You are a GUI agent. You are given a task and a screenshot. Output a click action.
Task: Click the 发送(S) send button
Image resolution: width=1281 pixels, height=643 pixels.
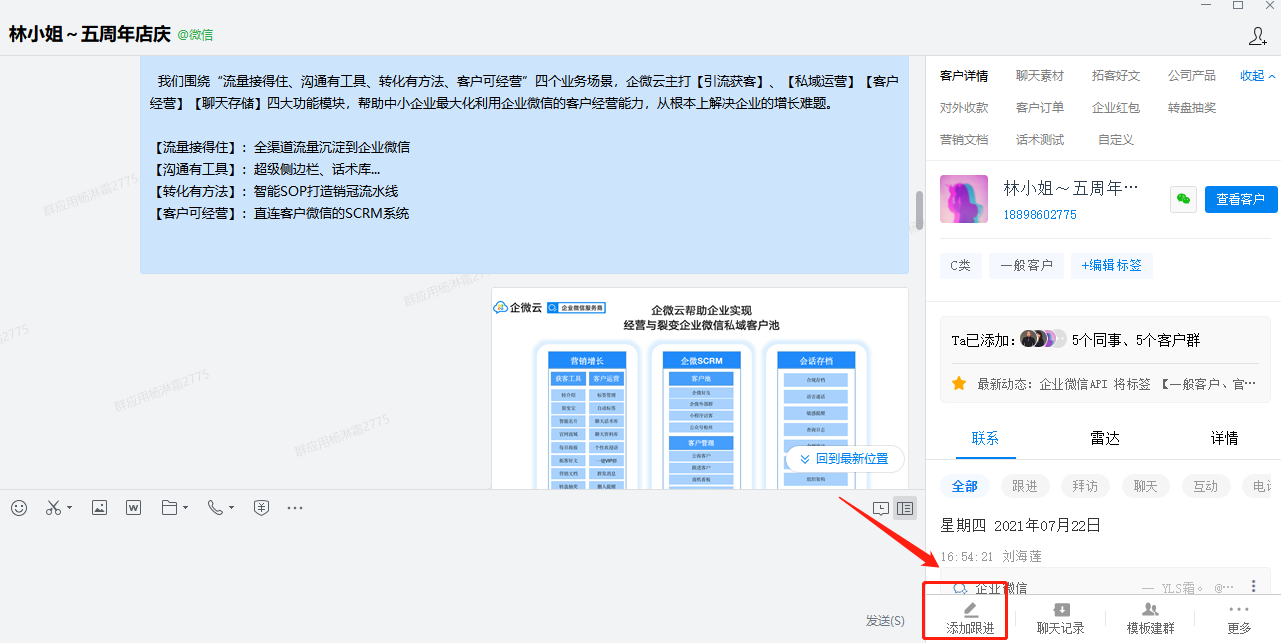click(885, 621)
